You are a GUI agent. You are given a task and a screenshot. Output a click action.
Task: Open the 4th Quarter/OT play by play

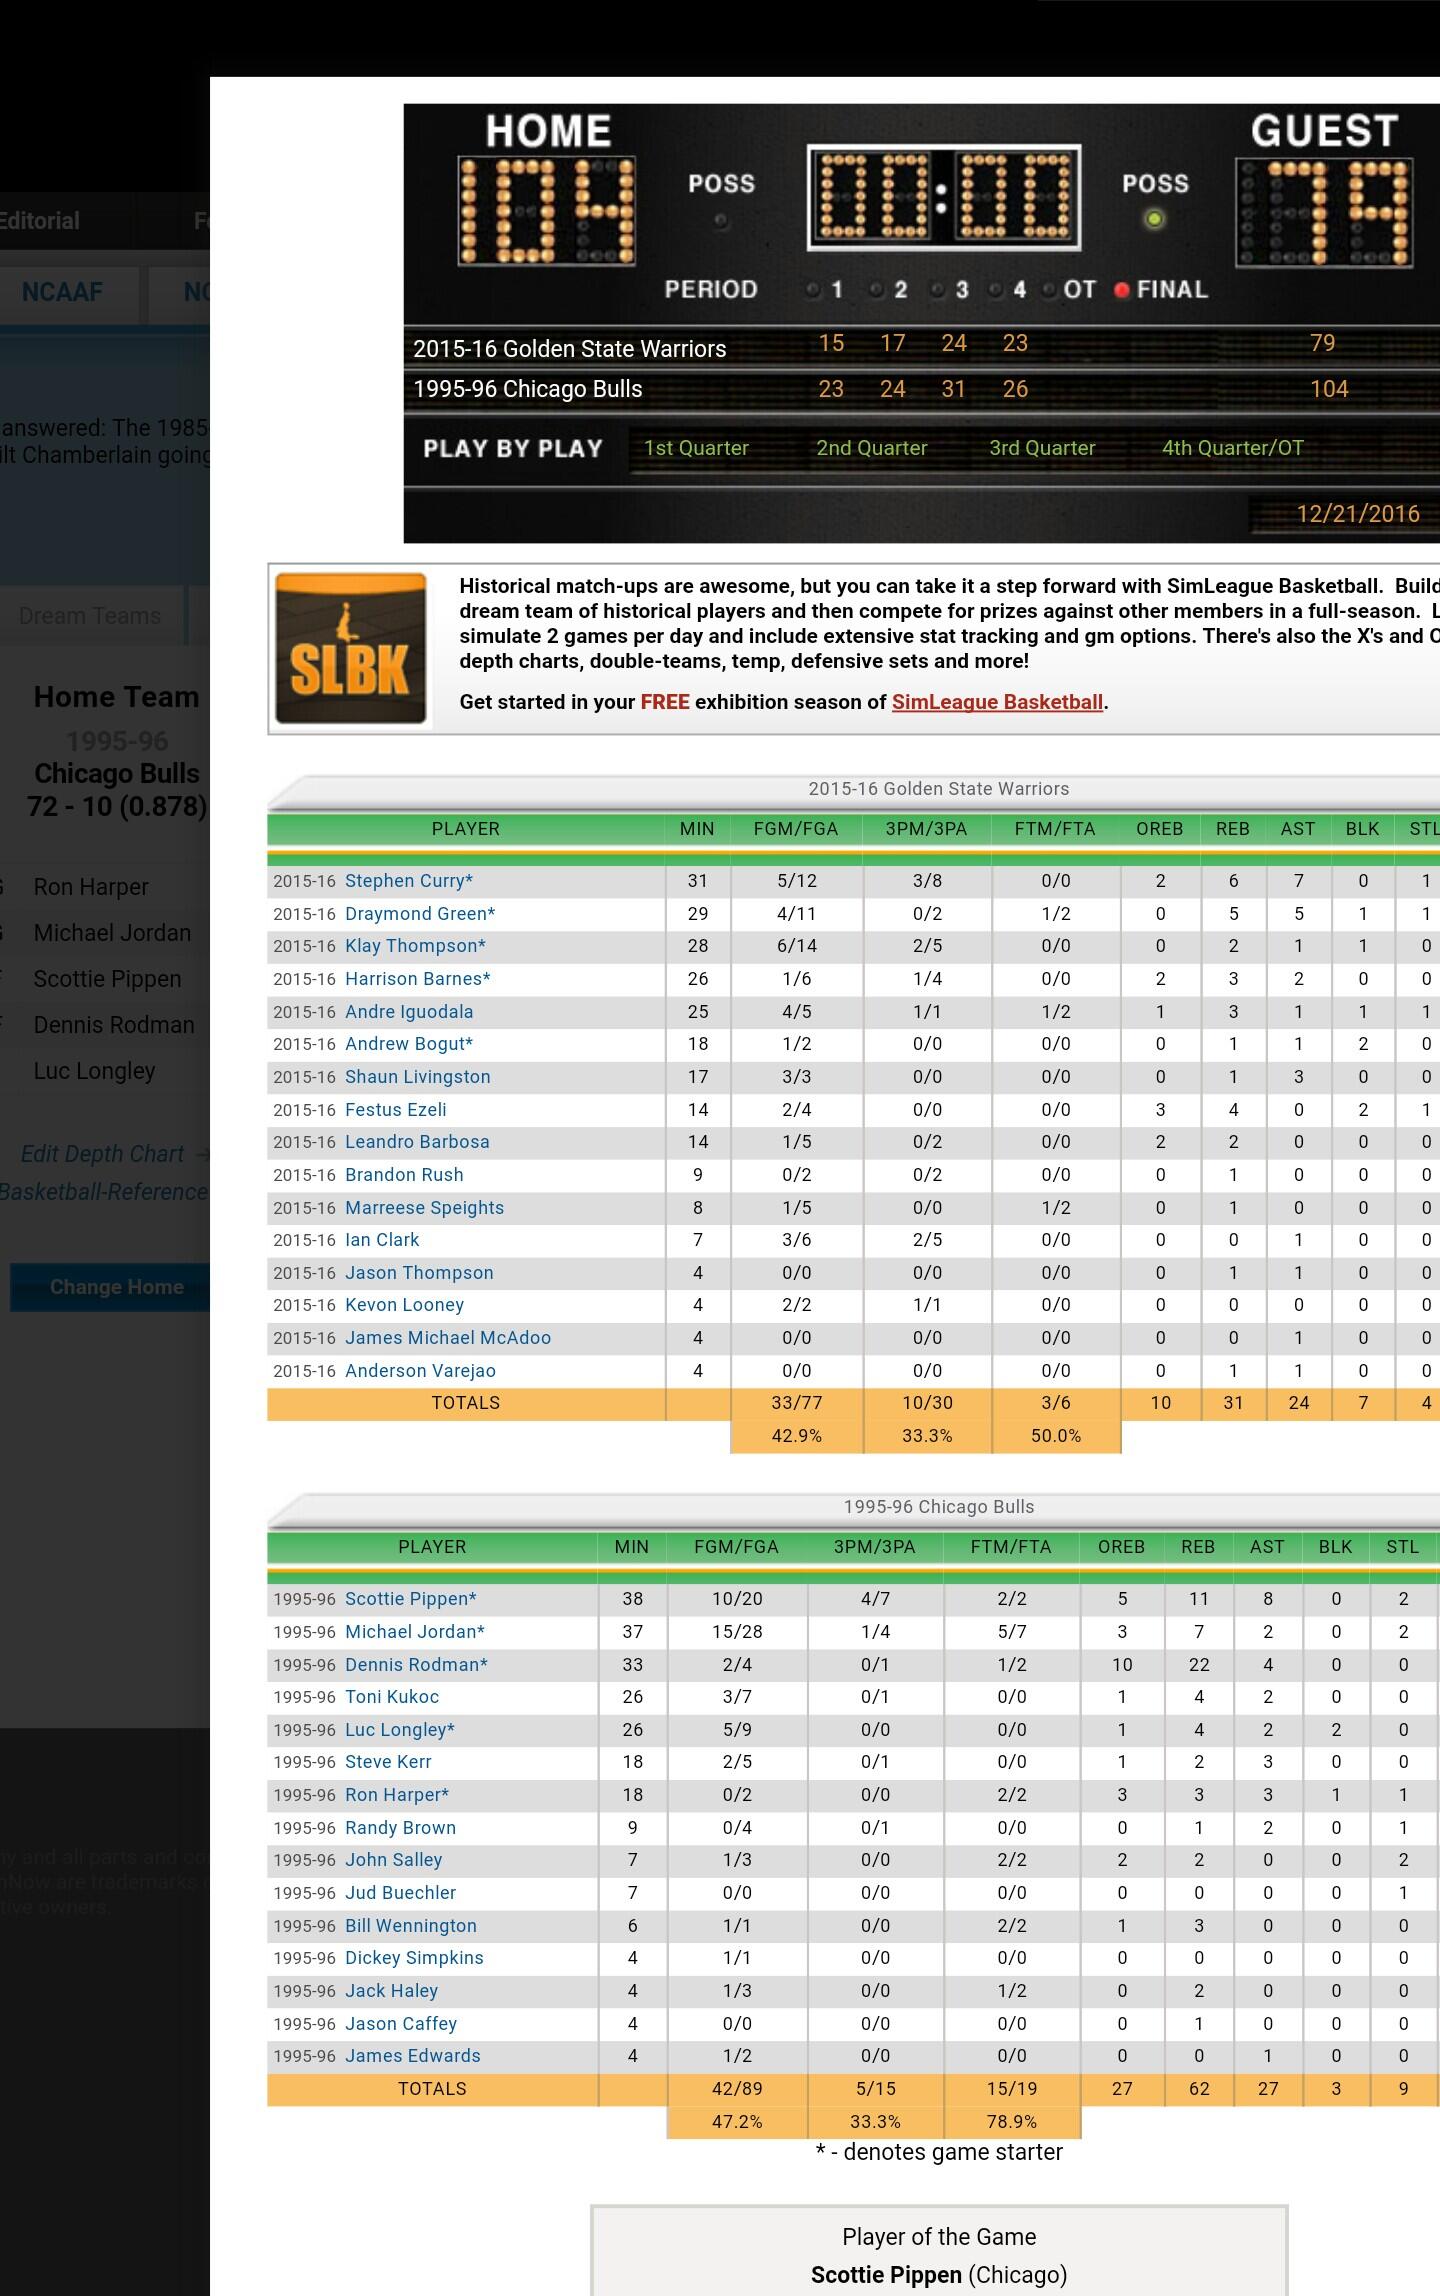[1232, 448]
